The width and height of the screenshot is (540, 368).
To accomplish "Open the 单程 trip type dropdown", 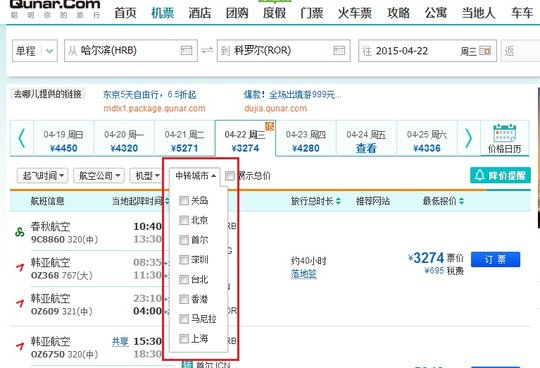I will coord(35,51).
